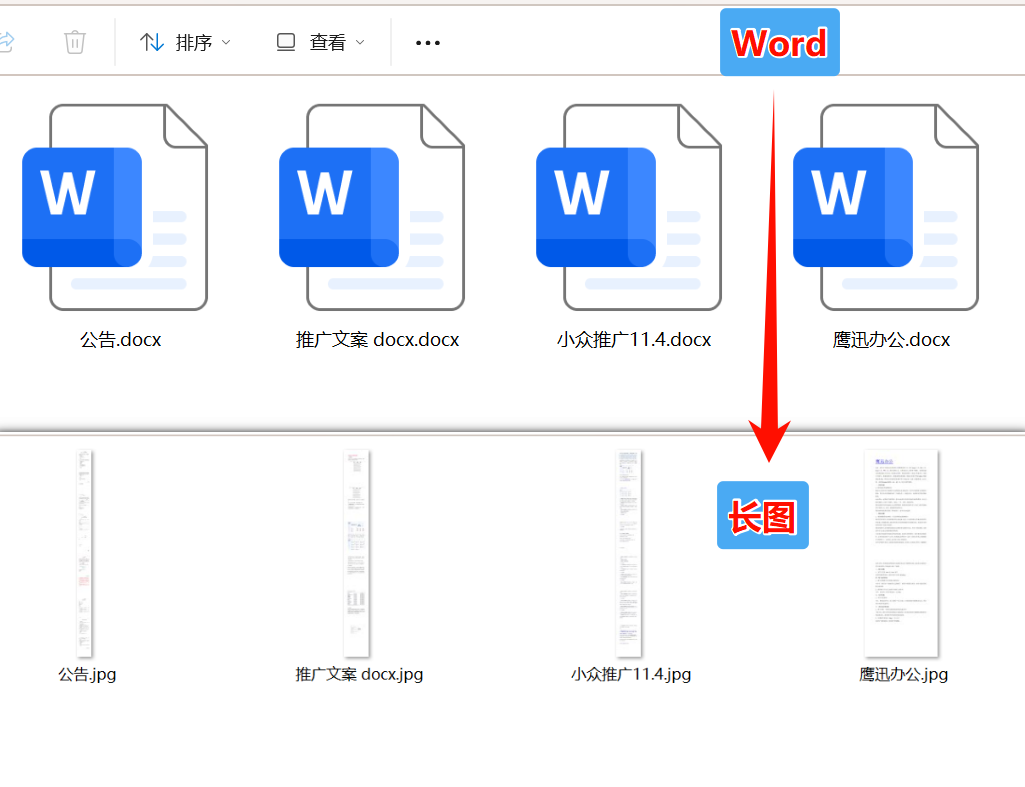Expand the 查看 view dropdown chevron
The width and height of the screenshot is (1025, 787).
pyautogui.click(x=360, y=42)
